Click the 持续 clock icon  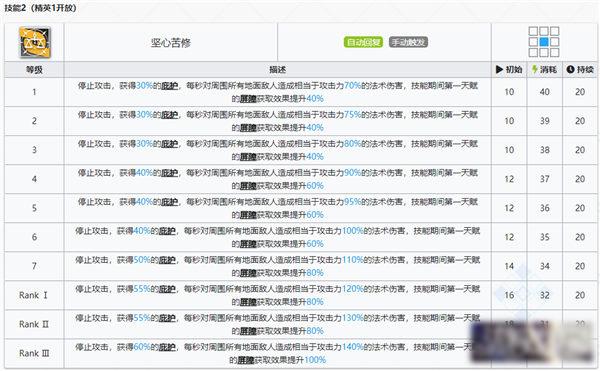[x=571, y=69]
